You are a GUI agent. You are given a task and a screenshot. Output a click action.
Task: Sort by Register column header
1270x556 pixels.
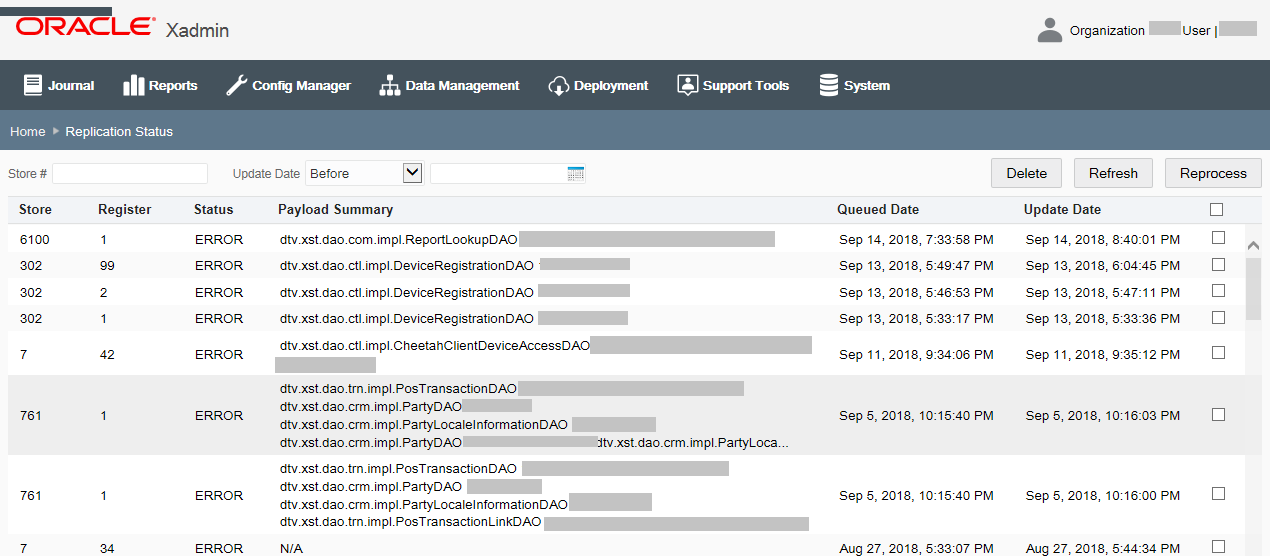(x=125, y=210)
